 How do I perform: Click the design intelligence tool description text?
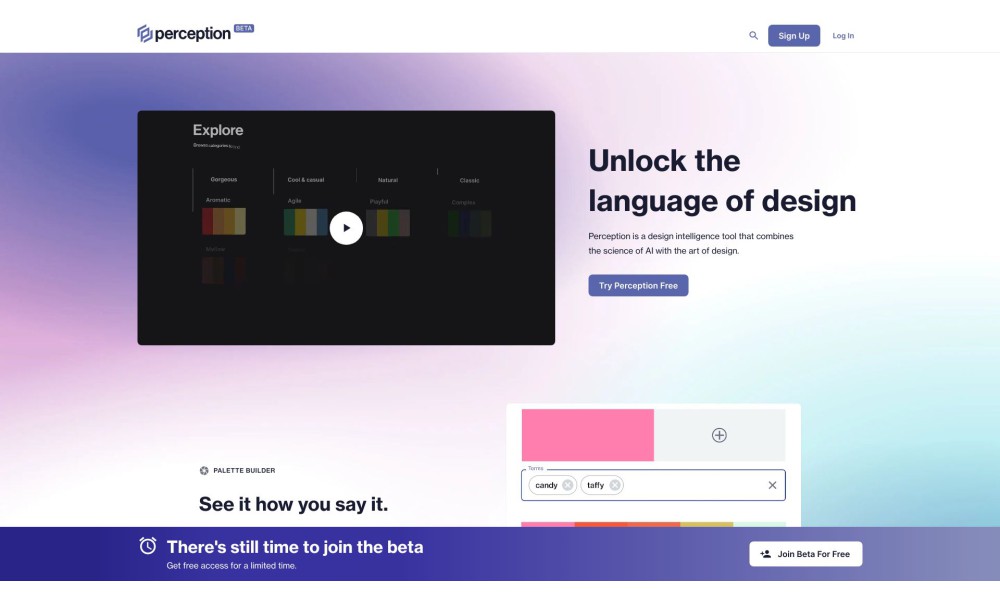point(691,244)
